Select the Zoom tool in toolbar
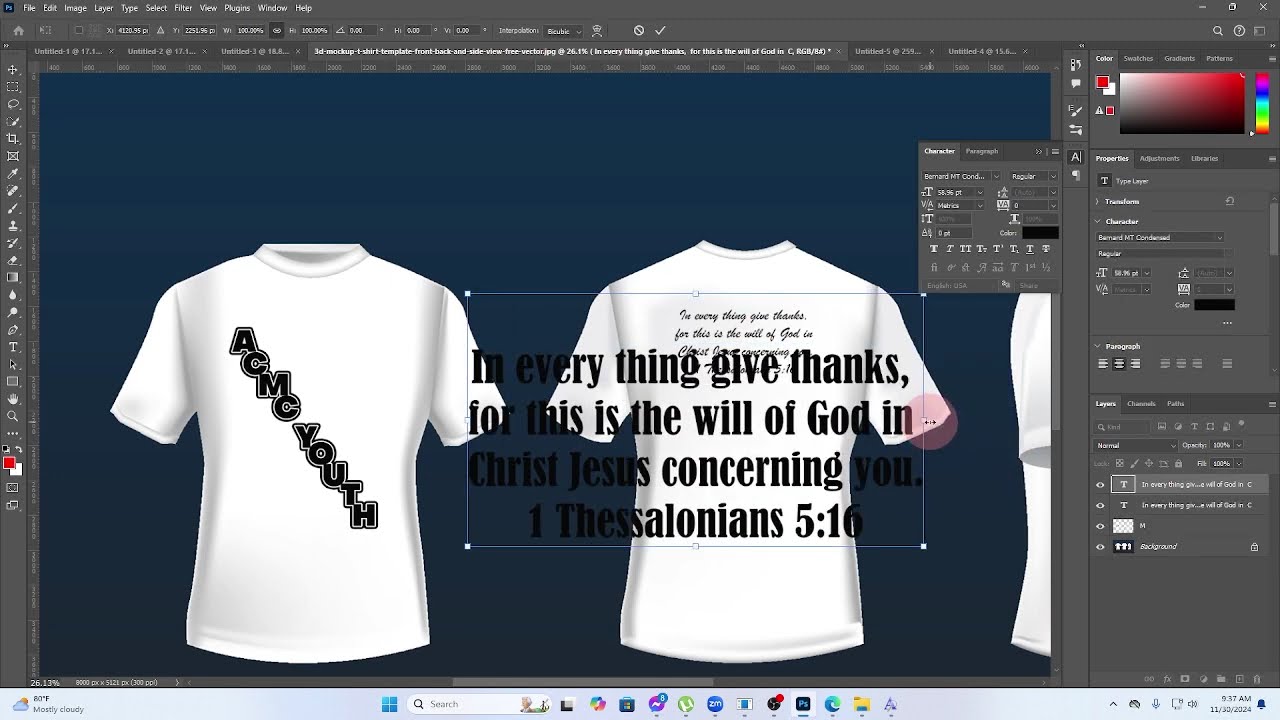The image size is (1280, 720). point(13,416)
